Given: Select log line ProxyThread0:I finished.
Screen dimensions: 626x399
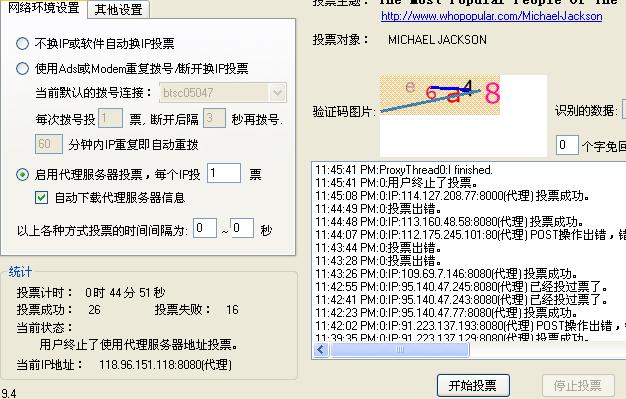Looking at the screenshot, I should click(x=404, y=170).
